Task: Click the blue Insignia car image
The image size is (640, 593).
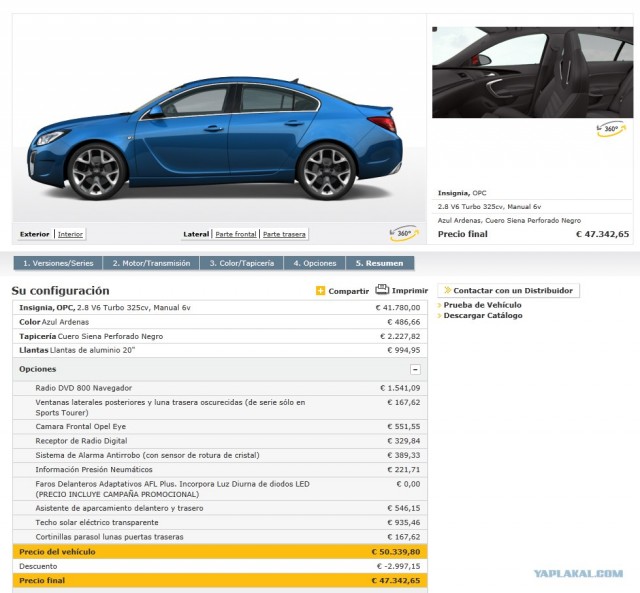Action: [x=215, y=139]
